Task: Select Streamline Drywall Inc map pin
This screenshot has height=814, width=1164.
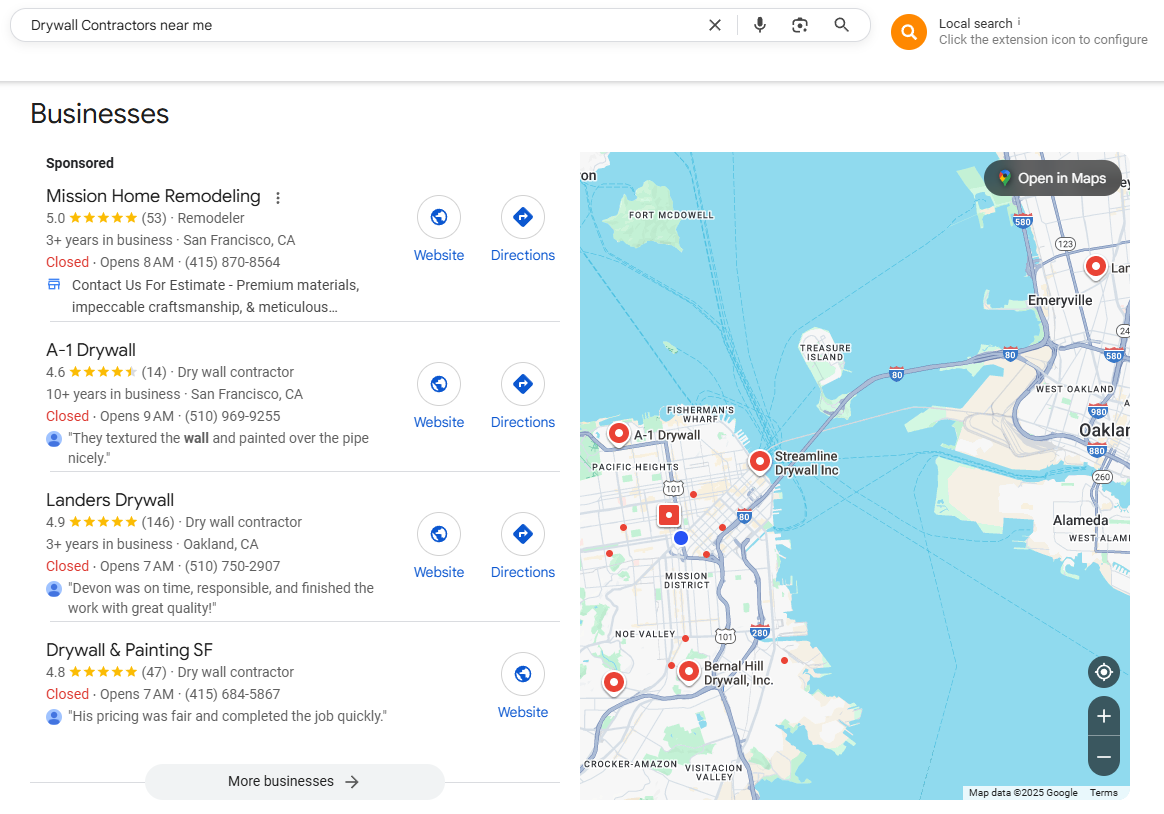Action: point(760,461)
